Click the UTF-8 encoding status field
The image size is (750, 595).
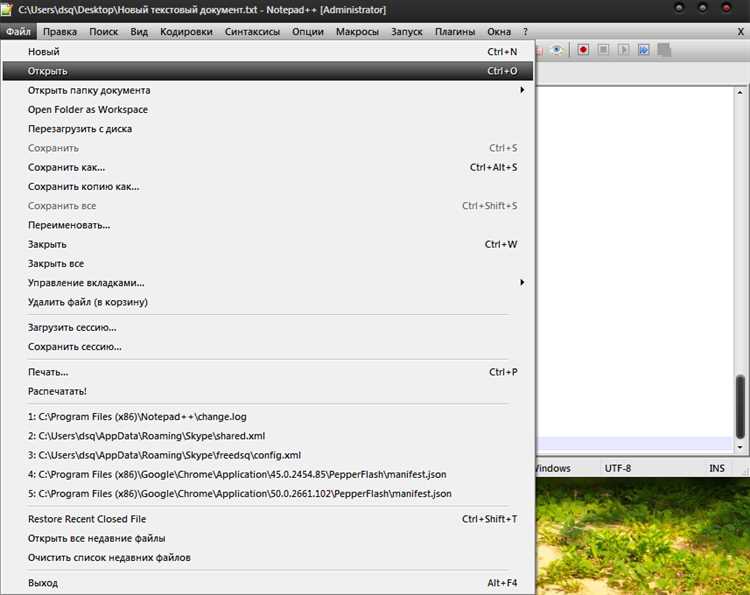click(618, 468)
